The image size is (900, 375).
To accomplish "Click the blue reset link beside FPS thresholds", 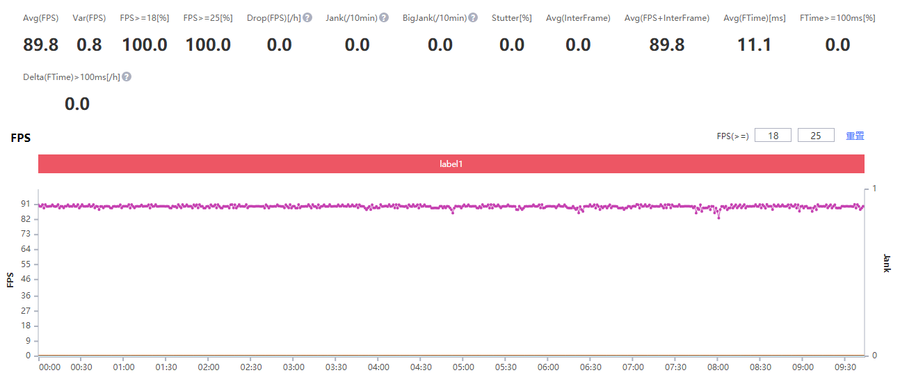I will [855, 136].
